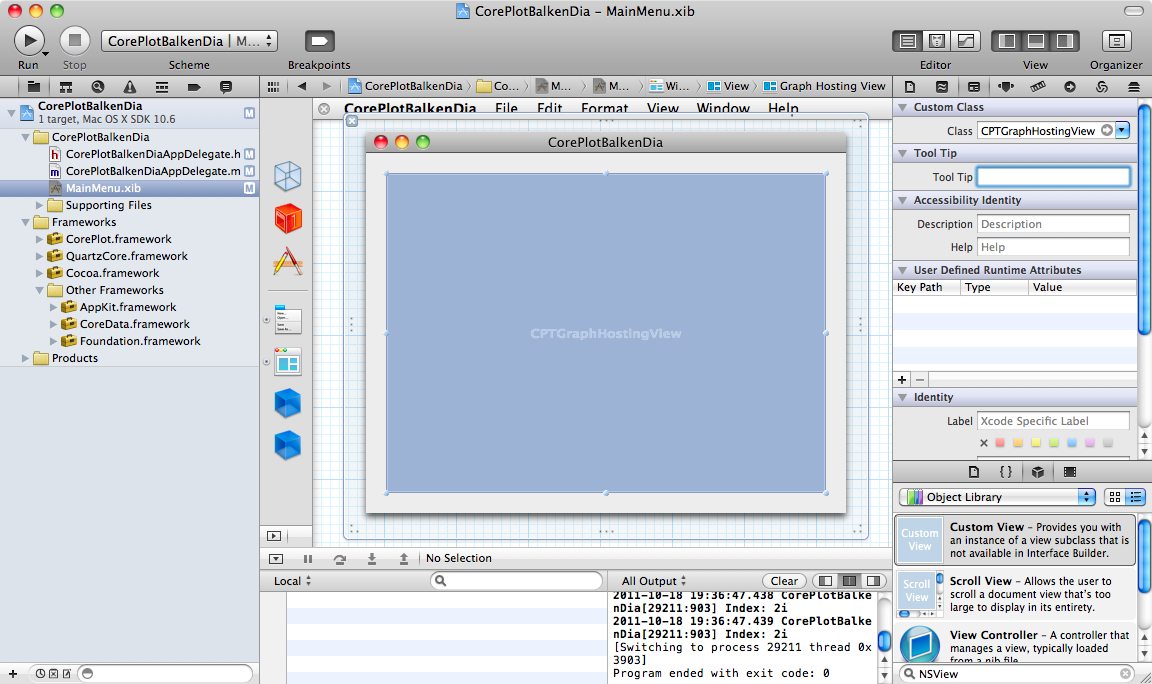Image resolution: width=1152 pixels, height=684 pixels.
Task: Show the Version editor
Action: [966, 41]
